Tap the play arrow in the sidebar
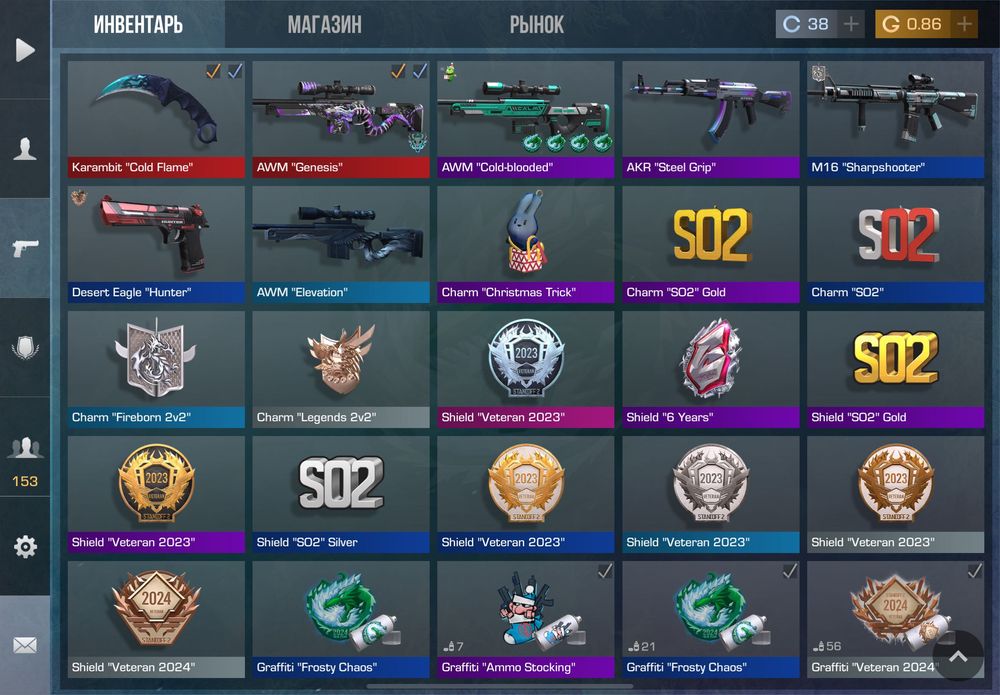Viewport: 1000px width, 695px height. [x=25, y=50]
